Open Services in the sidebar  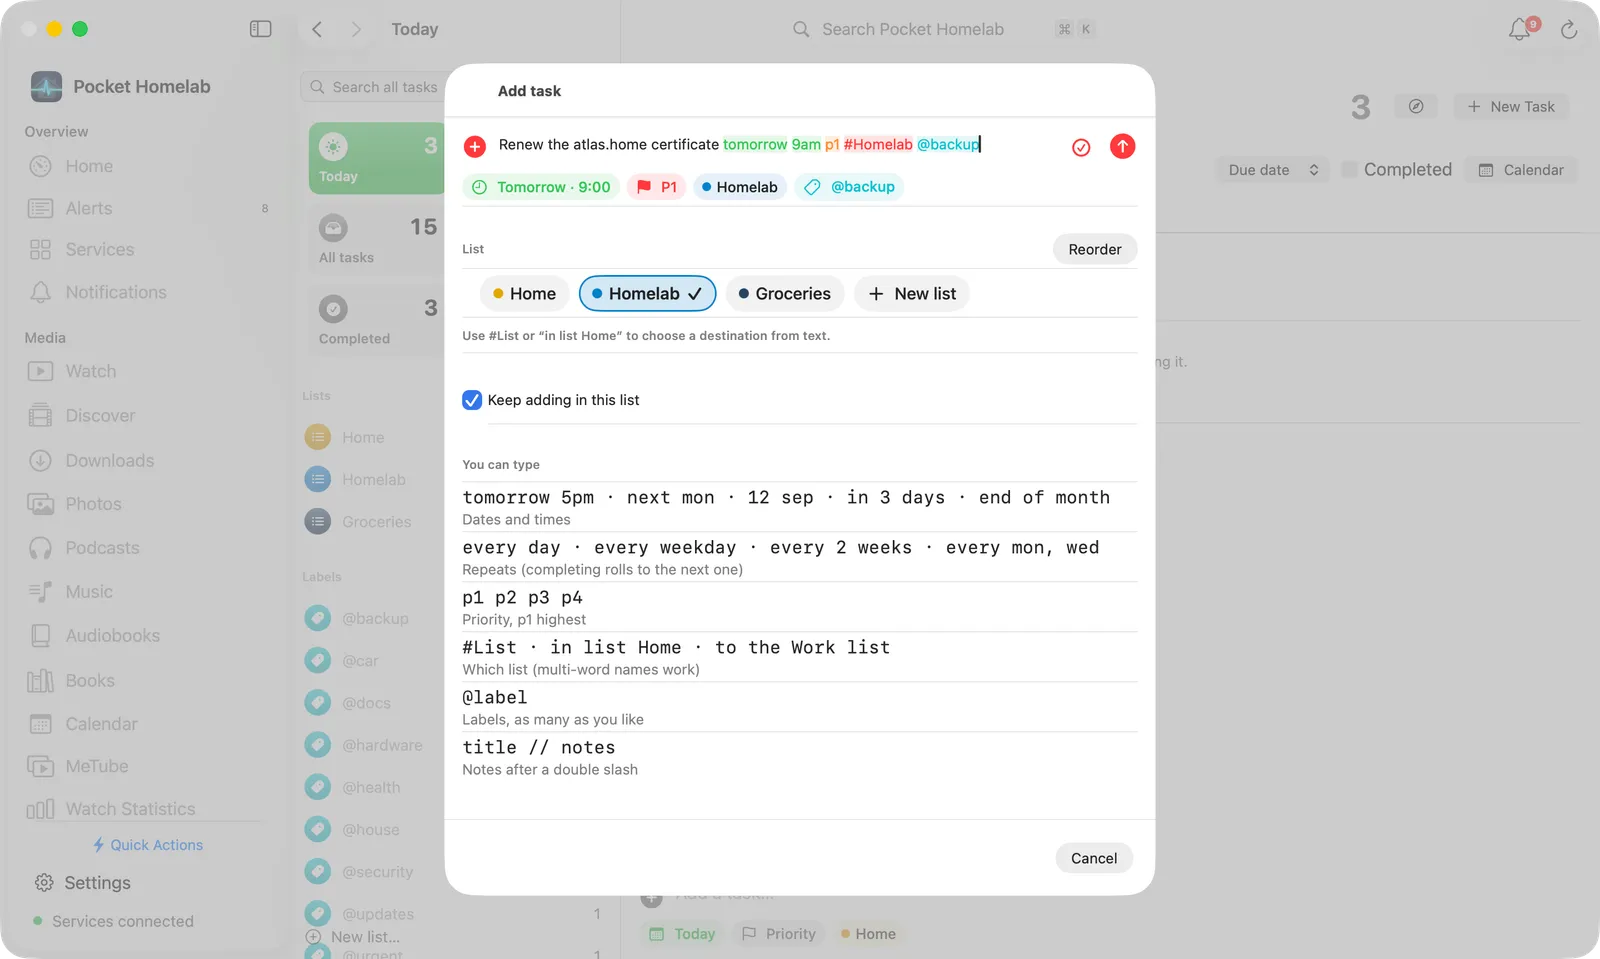pos(99,249)
